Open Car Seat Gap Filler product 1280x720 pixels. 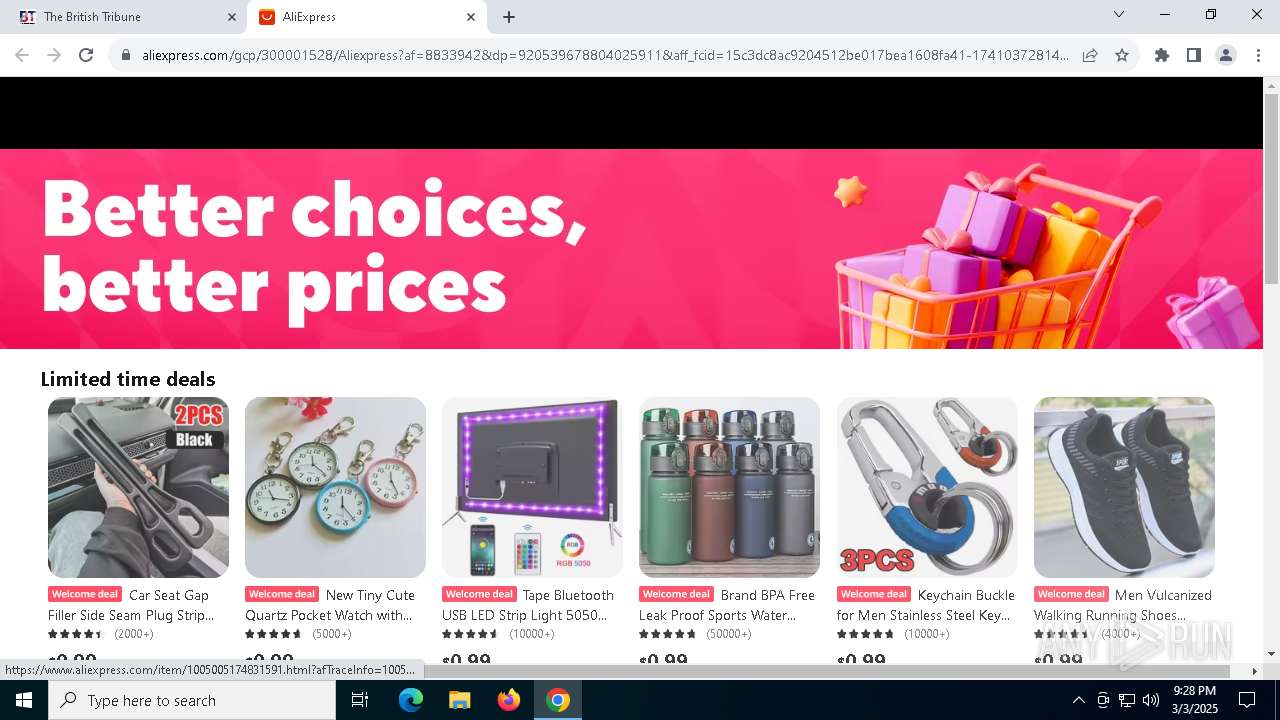(131, 605)
